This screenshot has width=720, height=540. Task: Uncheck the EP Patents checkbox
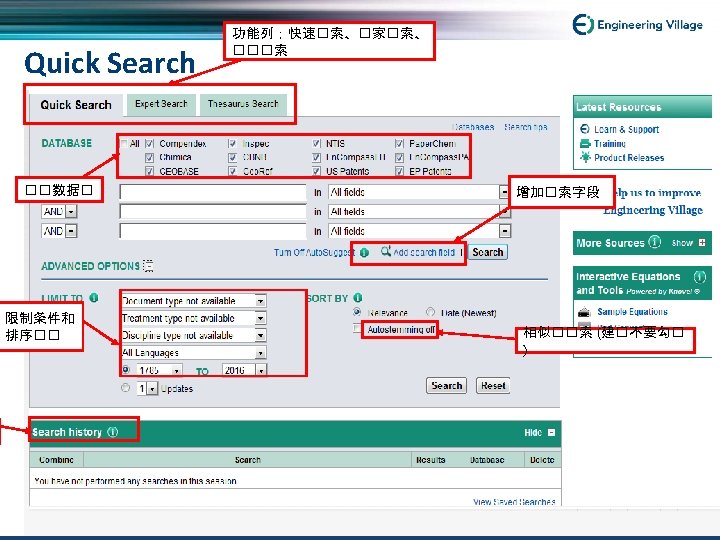click(399, 171)
